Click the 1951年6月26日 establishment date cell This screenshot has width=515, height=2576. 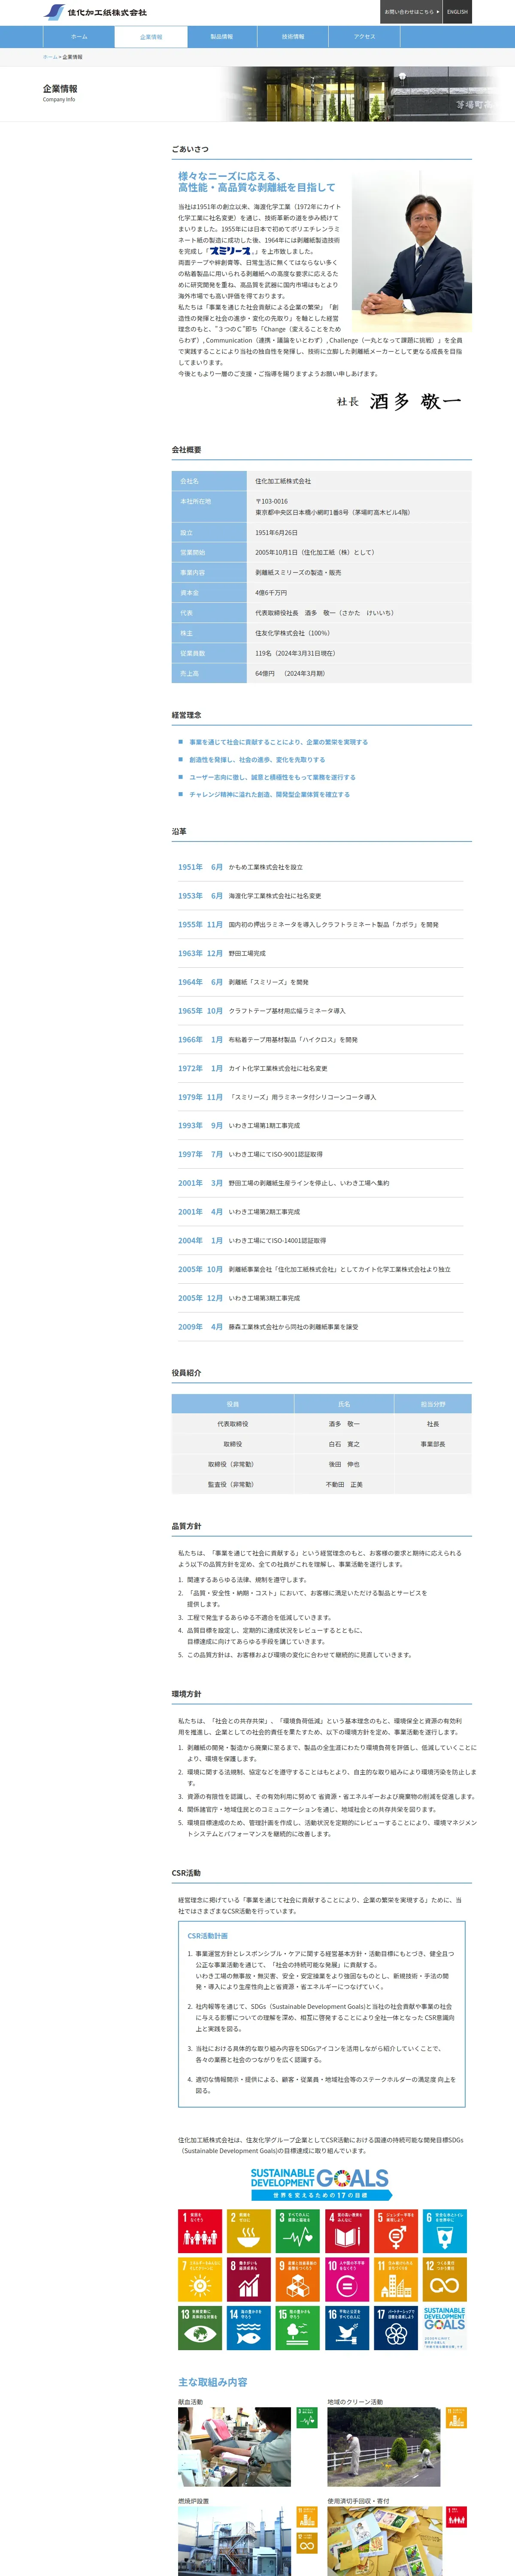359,533
